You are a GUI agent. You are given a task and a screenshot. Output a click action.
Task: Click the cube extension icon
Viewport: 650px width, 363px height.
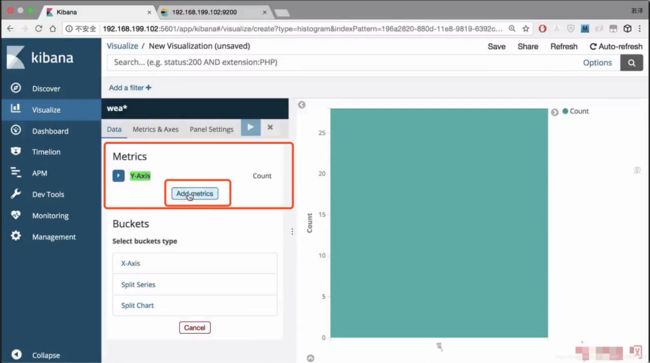(x=627, y=29)
